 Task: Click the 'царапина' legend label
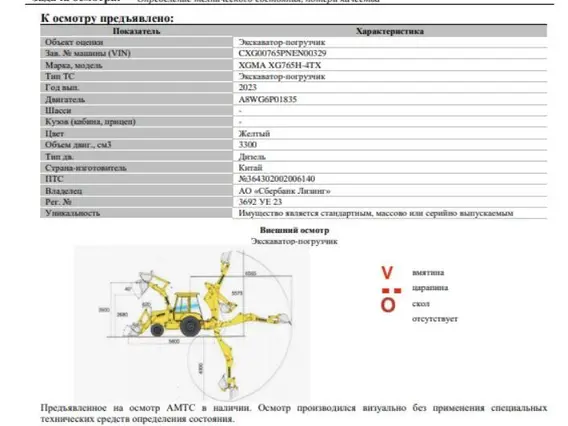point(430,288)
